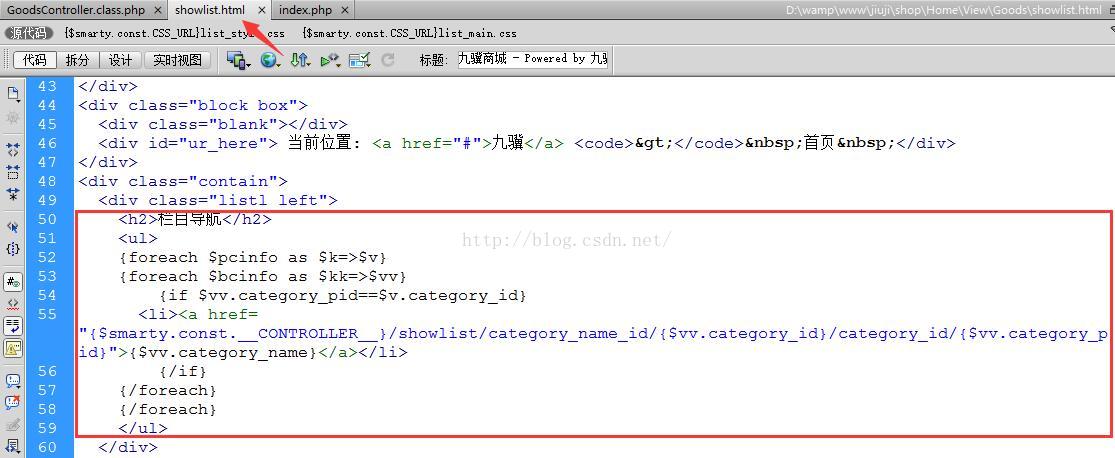Viewport: 1115px width, 458px height.
Task: Click the line {foreach $bcinfo as $kk=>$vv}
Action: (262, 277)
